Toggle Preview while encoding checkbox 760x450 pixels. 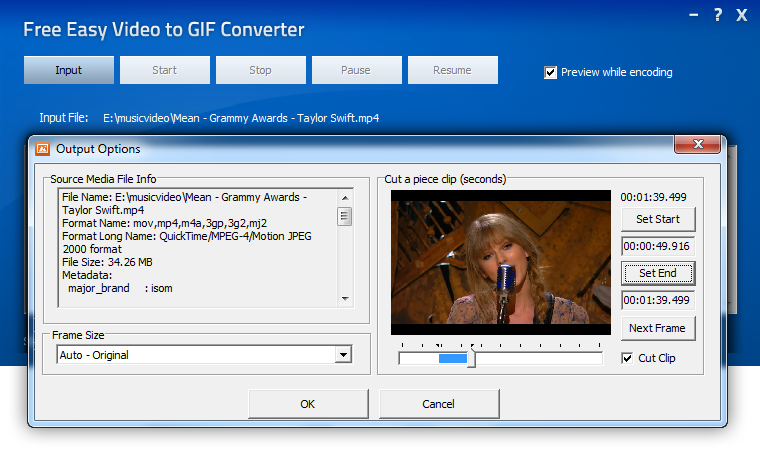coord(550,72)
